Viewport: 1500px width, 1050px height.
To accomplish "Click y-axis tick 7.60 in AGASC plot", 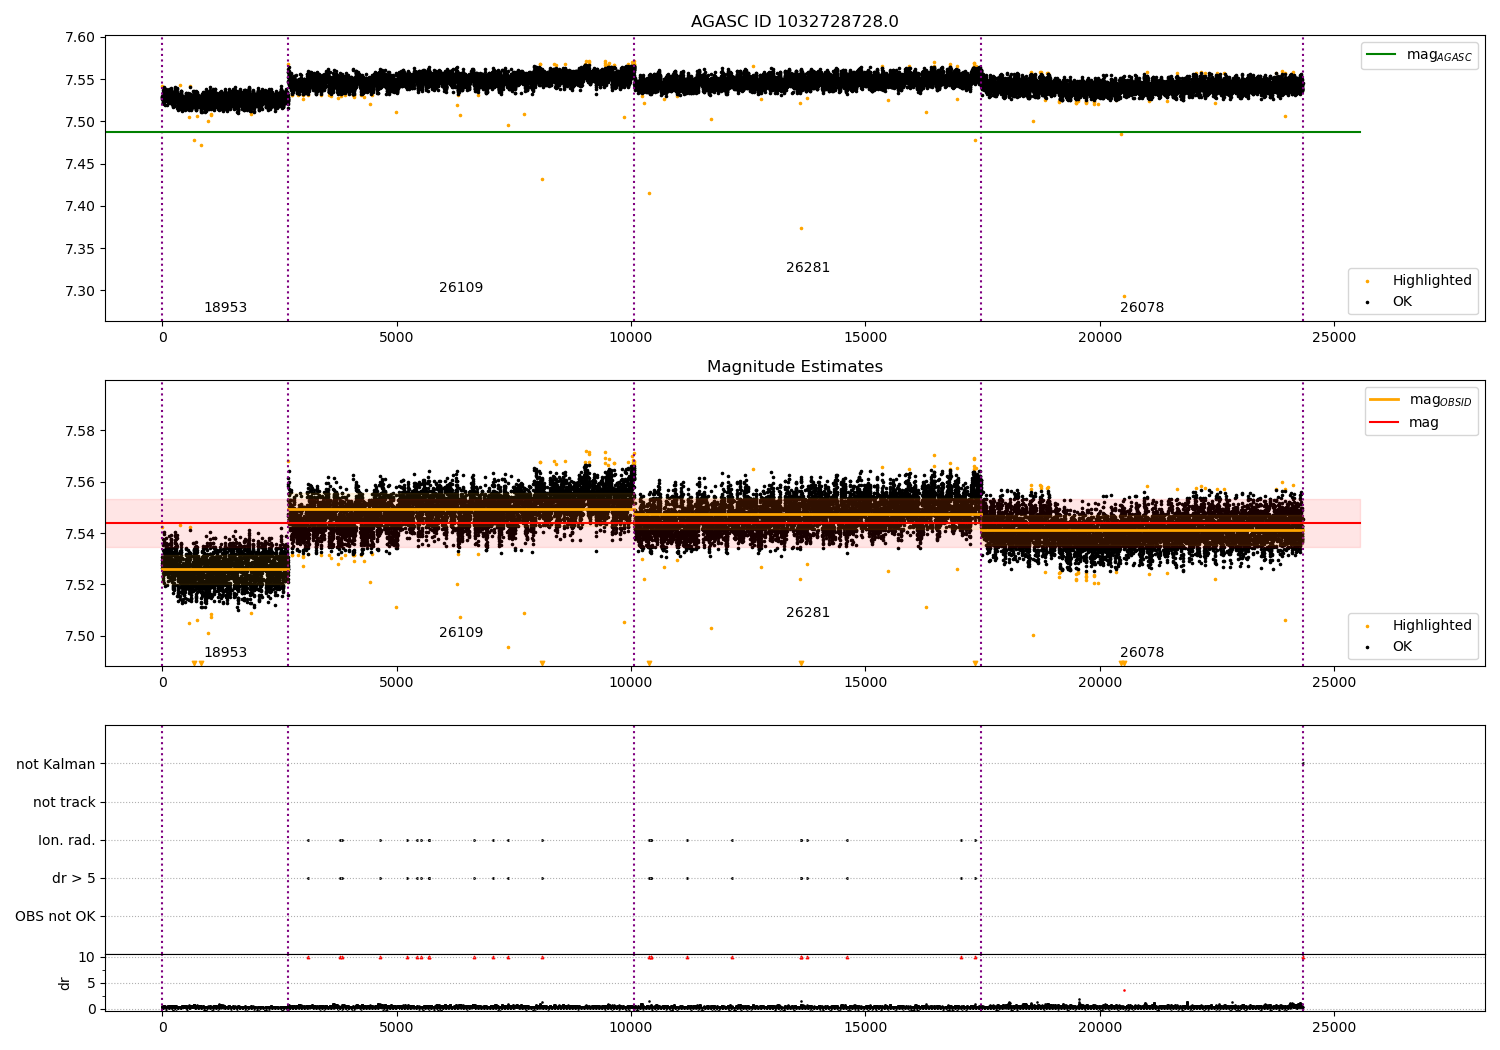I will click(80, 38).
